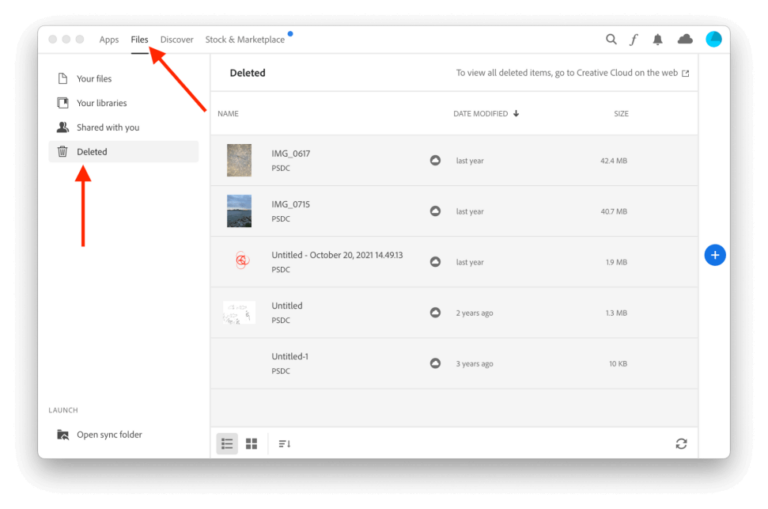
Task: Select the IMG_0617 thumbnail
Action: 239,160
